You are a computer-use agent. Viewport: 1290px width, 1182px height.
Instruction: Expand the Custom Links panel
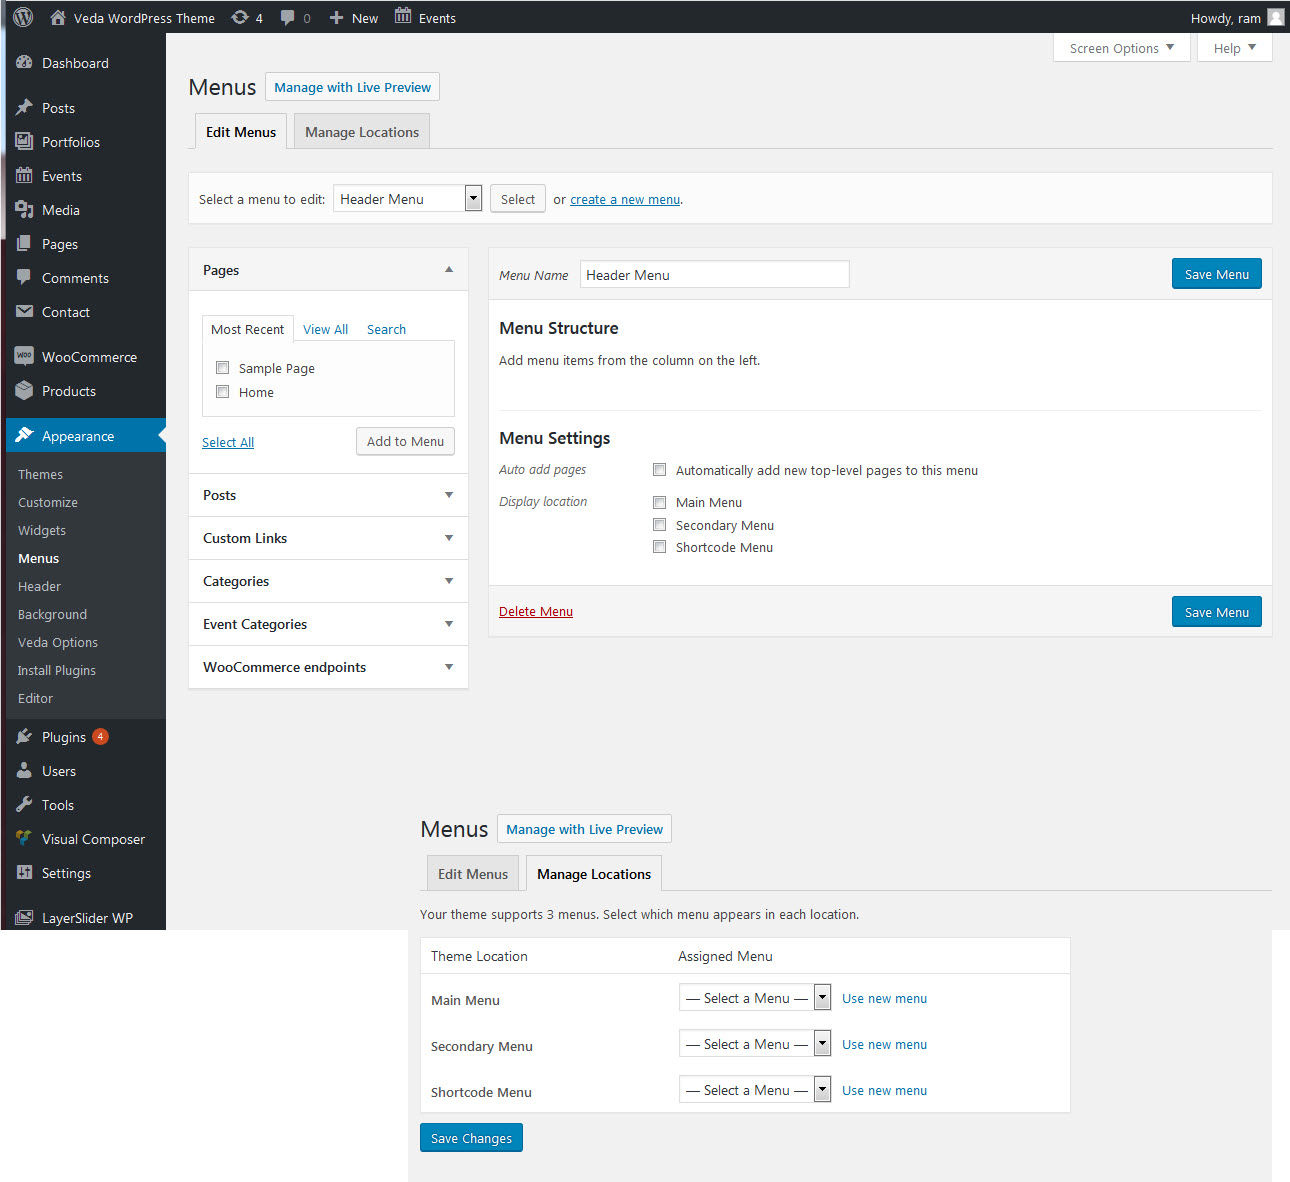pos(449,538)
